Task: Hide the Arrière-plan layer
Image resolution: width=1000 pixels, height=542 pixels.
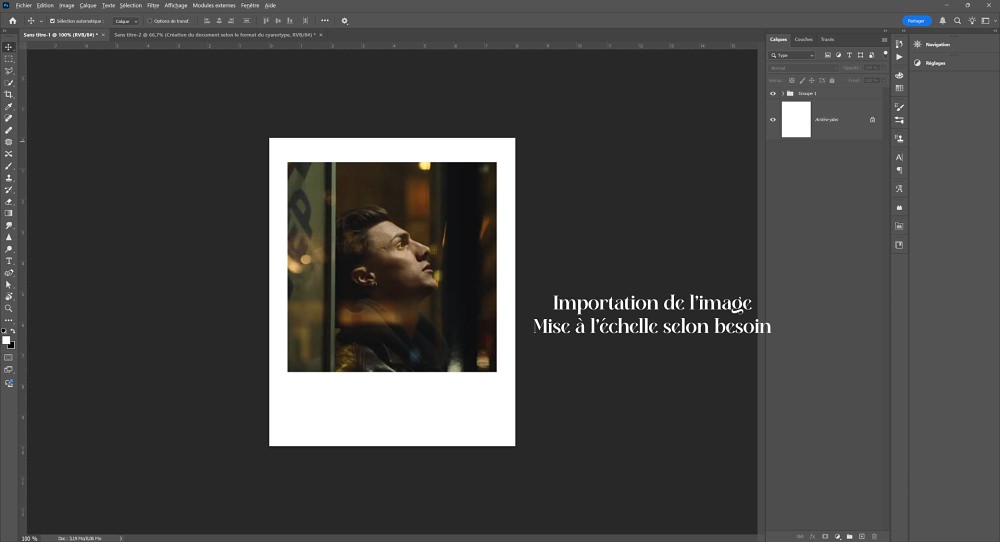Action: [773, 119]
